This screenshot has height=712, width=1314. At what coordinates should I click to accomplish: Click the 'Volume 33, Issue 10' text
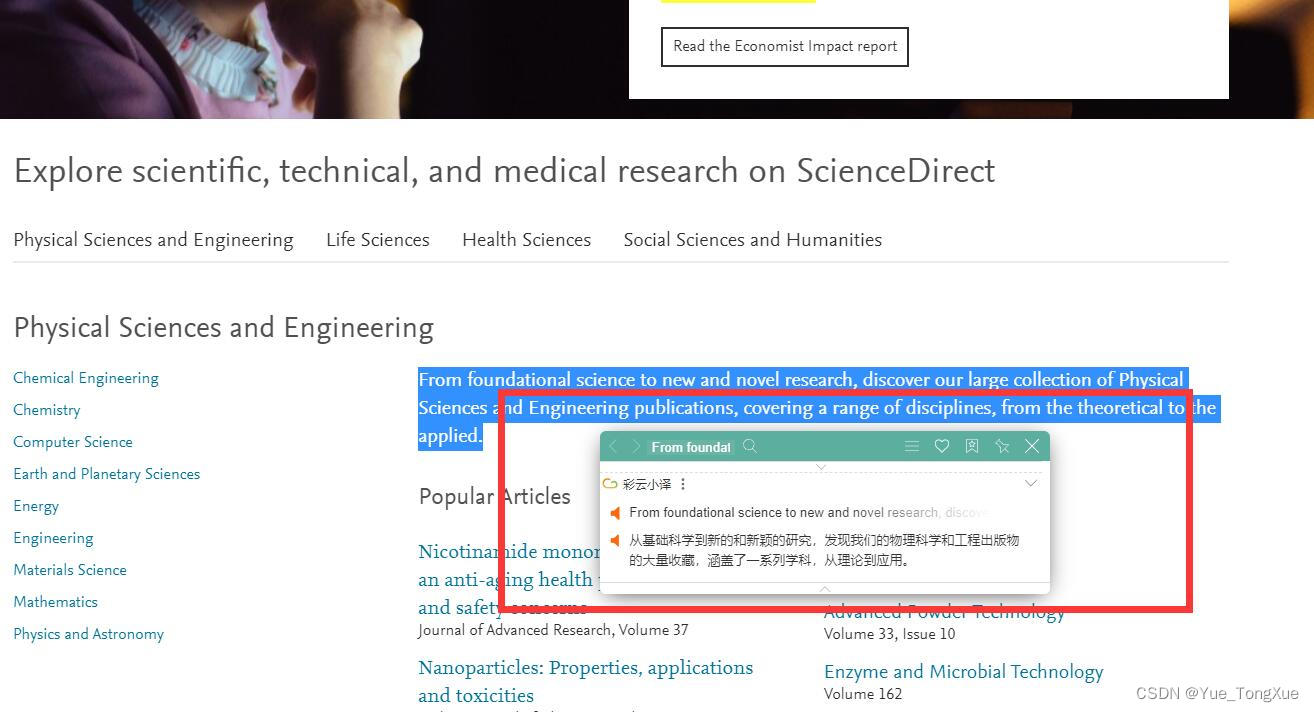[x=890, y=634]
